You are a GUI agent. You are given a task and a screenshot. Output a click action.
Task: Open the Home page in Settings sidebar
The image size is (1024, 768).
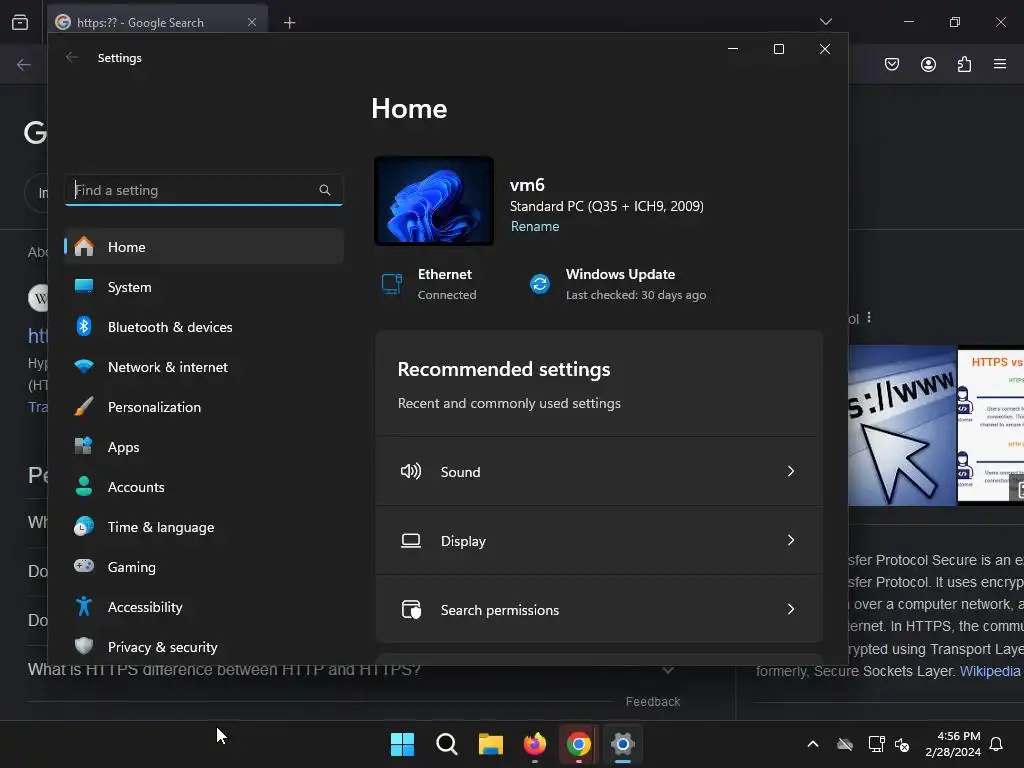(x=204, y=247)
